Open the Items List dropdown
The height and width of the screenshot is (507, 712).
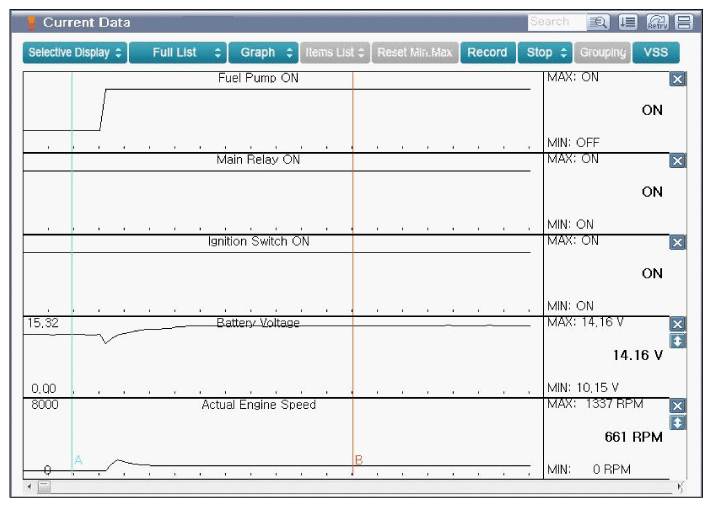pyautogui.click(x=335, y=53)
